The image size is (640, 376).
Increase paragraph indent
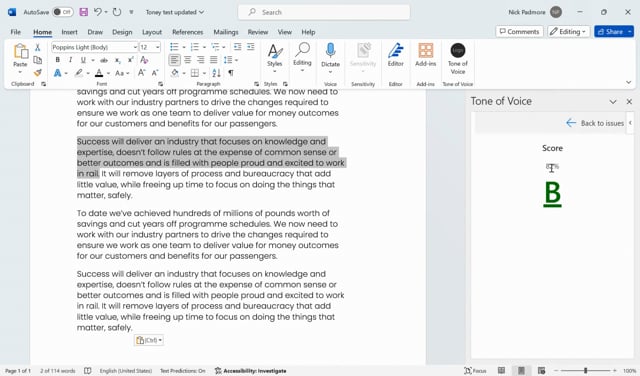pyautogui.click(x=251, y=47)
